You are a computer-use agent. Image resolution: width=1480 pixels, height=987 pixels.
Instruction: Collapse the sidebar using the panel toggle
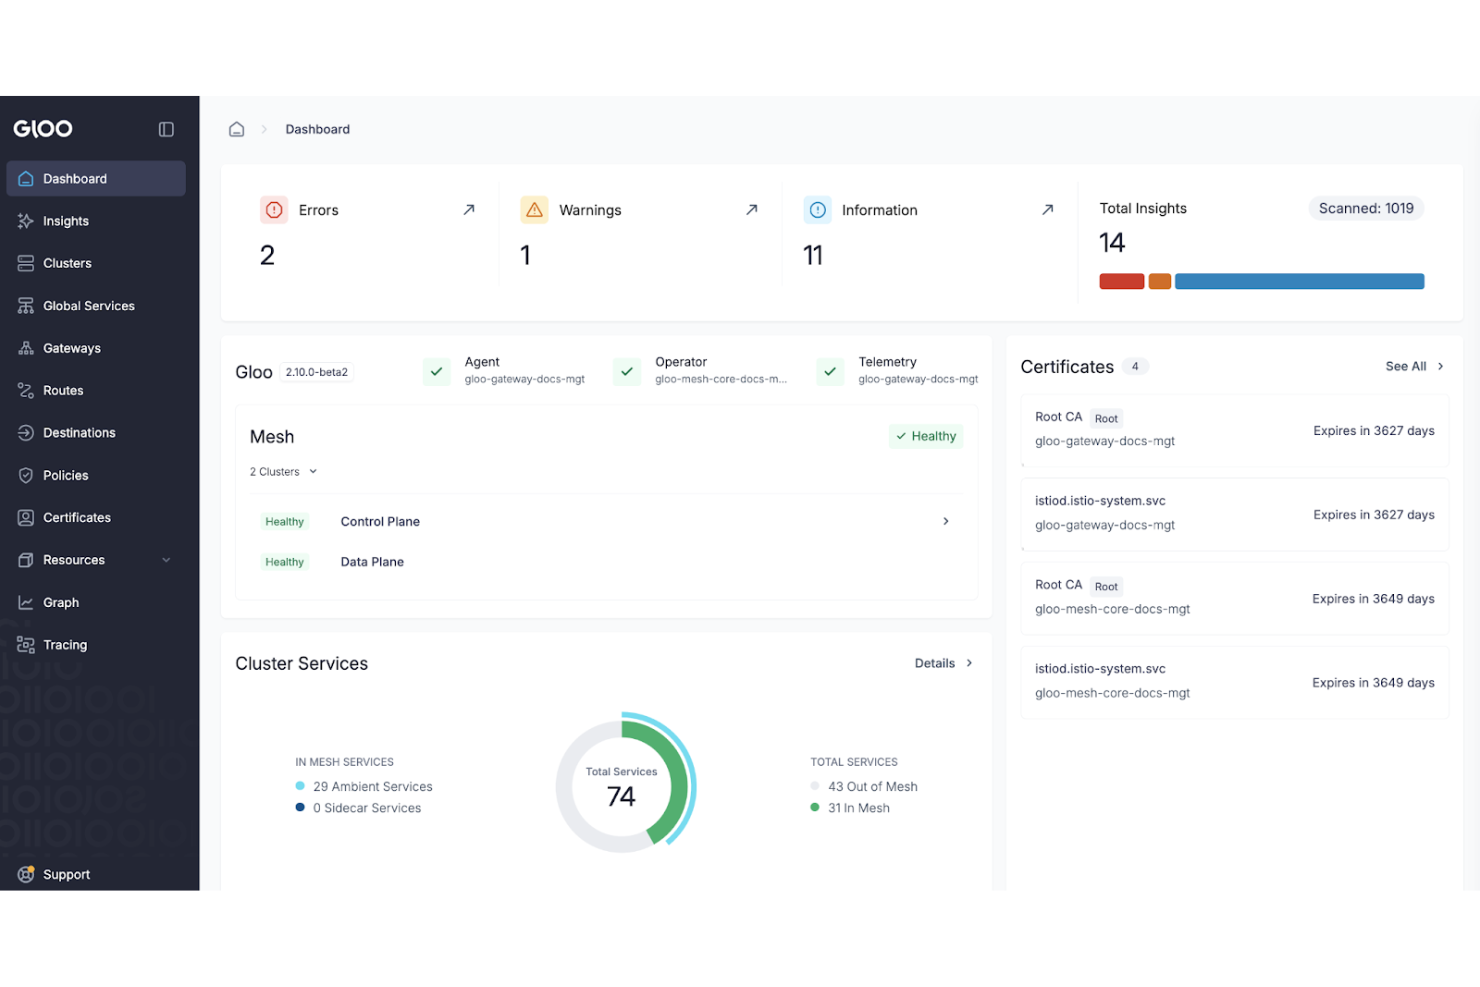click(166, 128)
